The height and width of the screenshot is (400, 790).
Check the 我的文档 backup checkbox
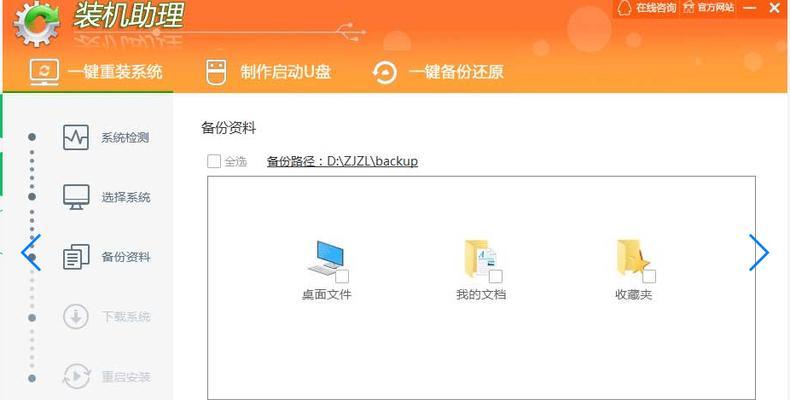pos(496,276)
